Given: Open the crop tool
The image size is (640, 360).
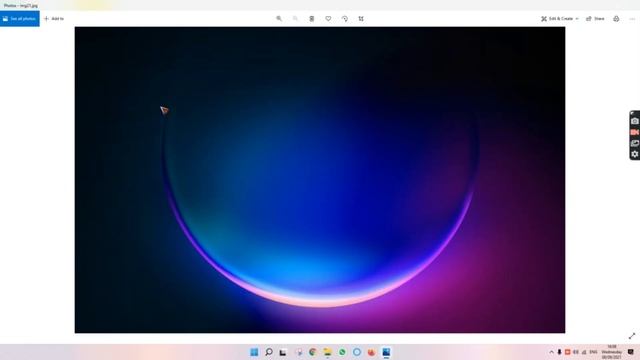Looking at the screenshot, I should point(361,19).
